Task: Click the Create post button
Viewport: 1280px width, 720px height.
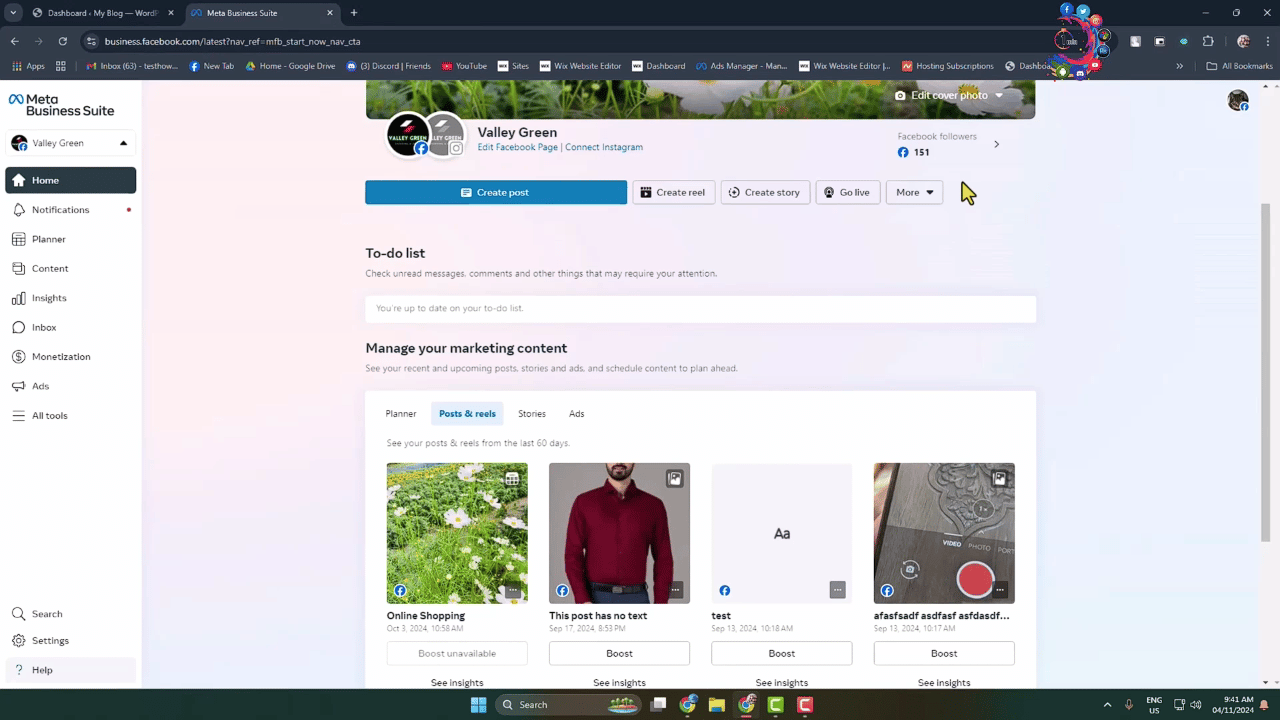Action: point(496,192)
